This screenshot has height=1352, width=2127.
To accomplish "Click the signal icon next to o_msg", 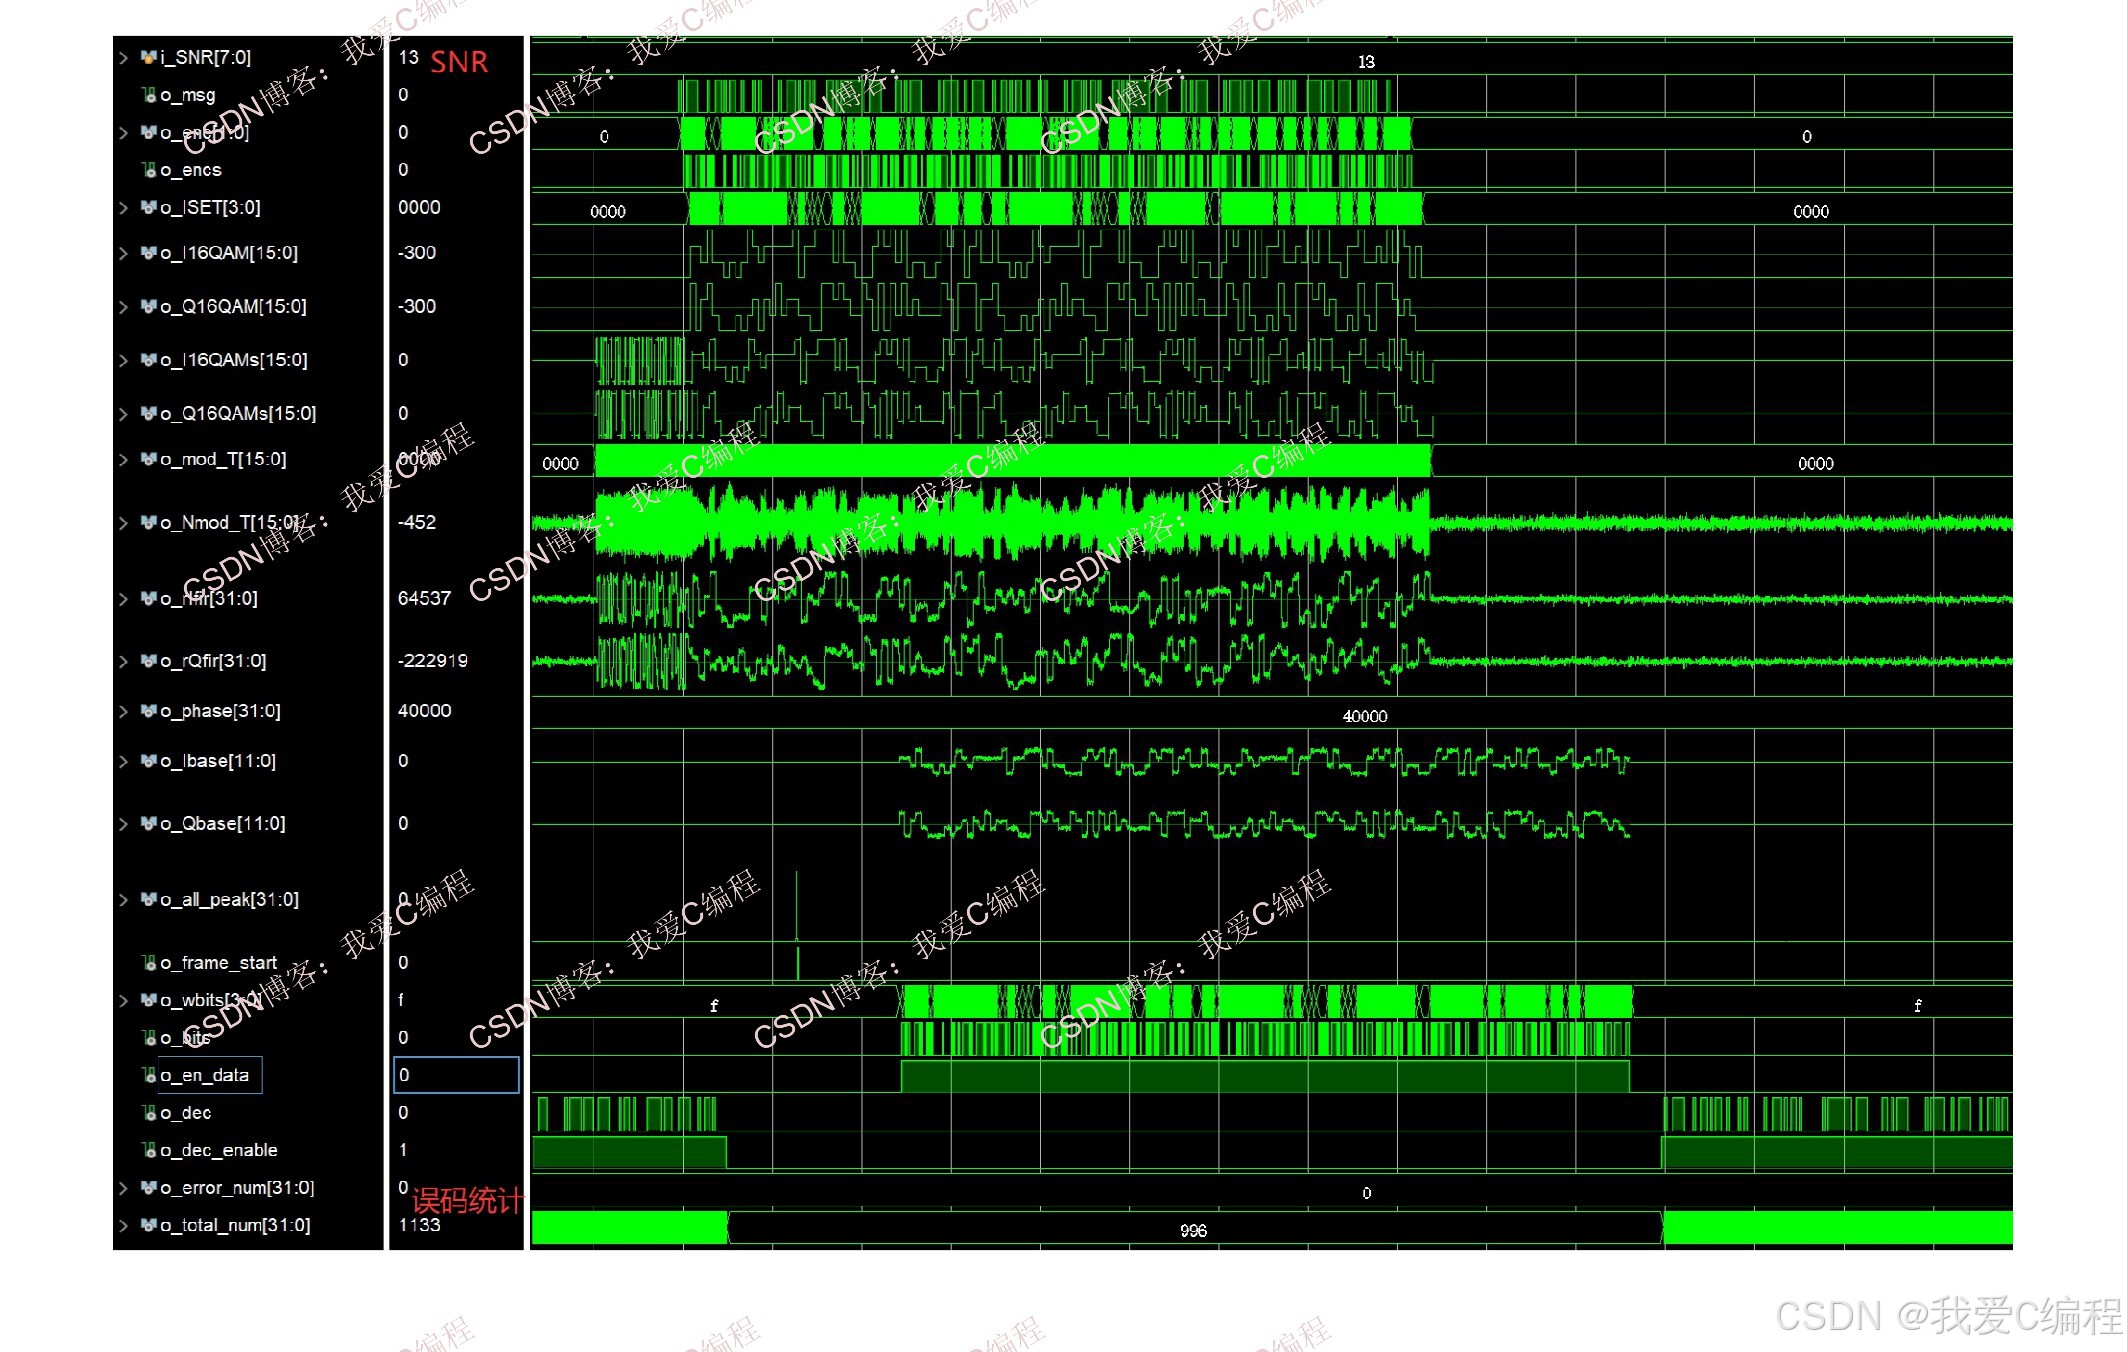I will click(149, 95).
